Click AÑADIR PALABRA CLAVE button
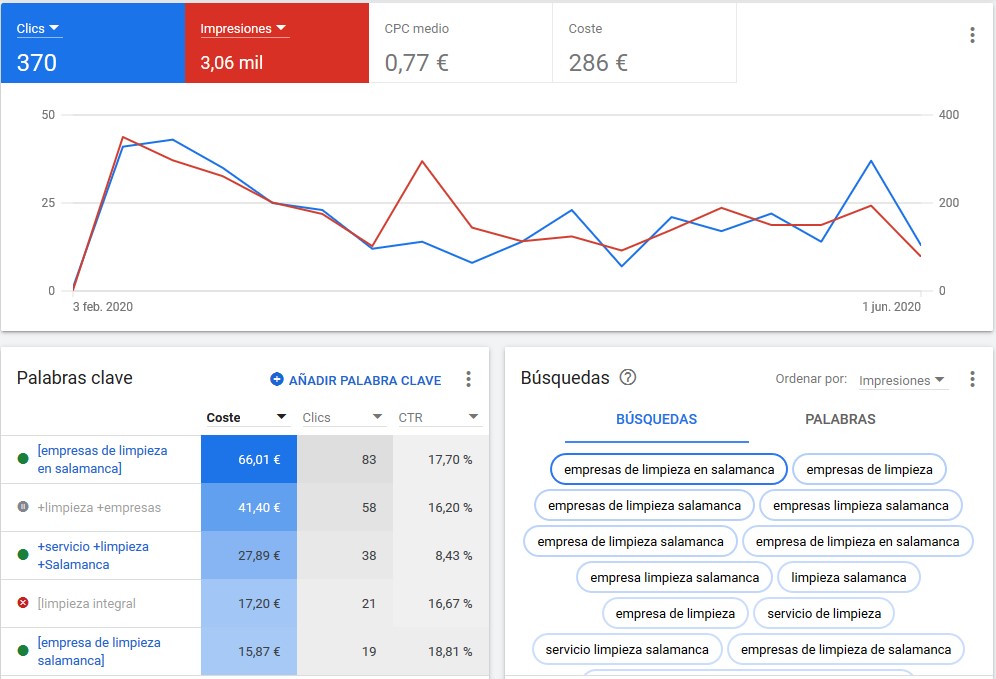 pos(364,380)
